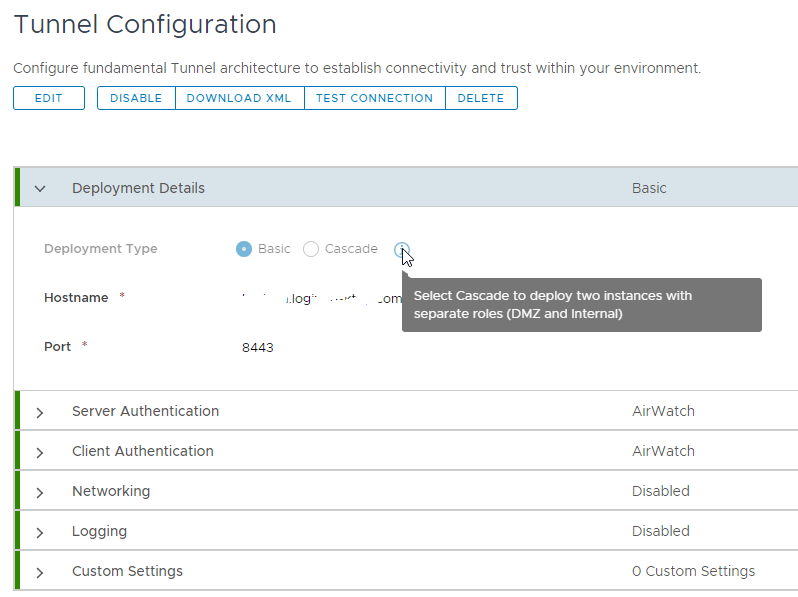The image size is (798, 597).
Task: Delete the Tunnel configuration
Action: (x=481, y=98)
